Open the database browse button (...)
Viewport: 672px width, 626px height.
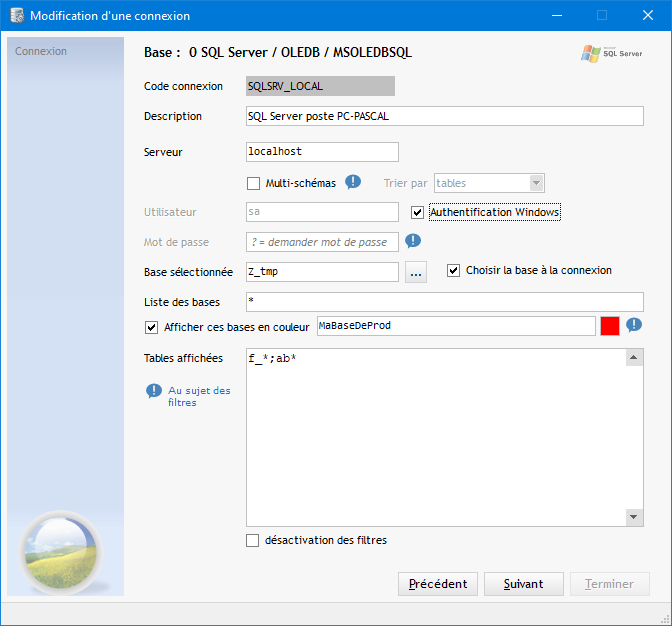[416, 272]
